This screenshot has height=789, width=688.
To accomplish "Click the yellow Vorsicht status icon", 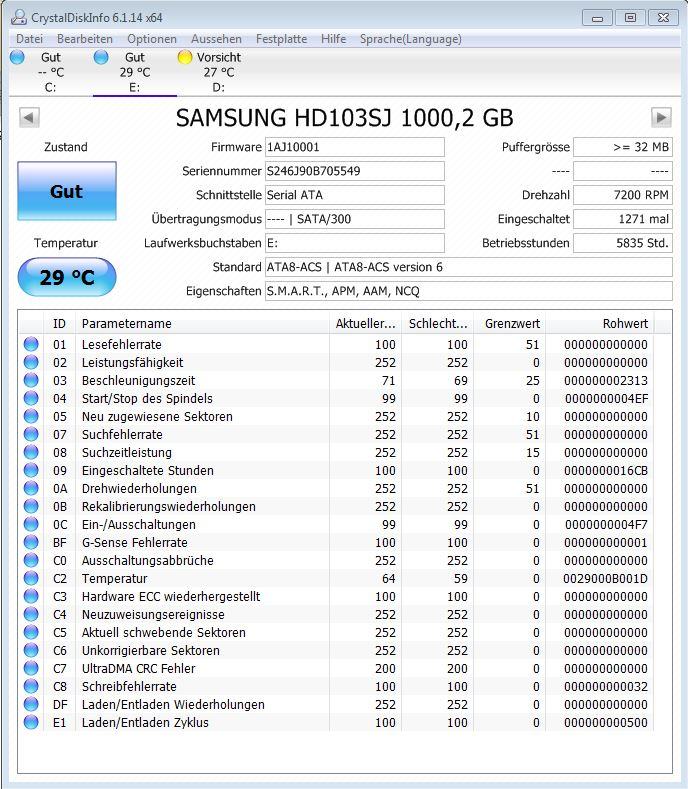I will point(185,57).
